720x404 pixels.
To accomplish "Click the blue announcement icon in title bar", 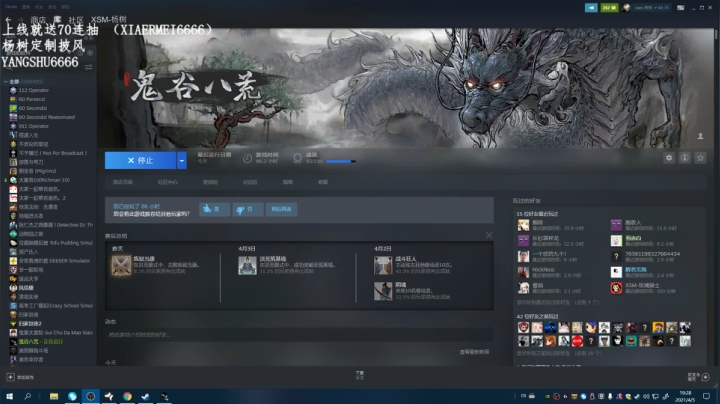I will point(591,8).
